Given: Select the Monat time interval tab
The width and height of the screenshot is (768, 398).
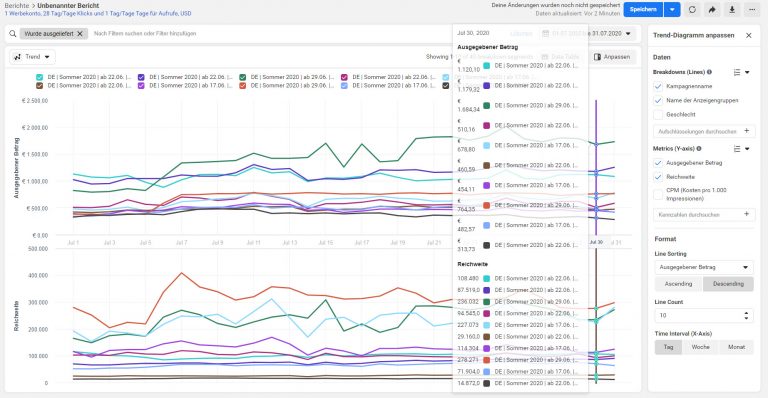Looking at the screenshot, I should pos(736,347).
